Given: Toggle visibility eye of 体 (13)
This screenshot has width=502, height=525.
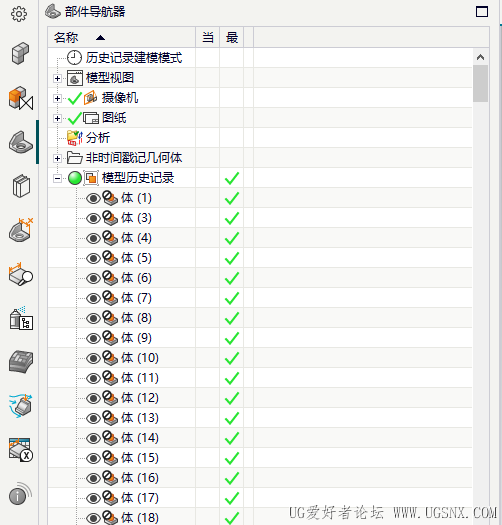Looking at the screenshot, I should [93, 418].
